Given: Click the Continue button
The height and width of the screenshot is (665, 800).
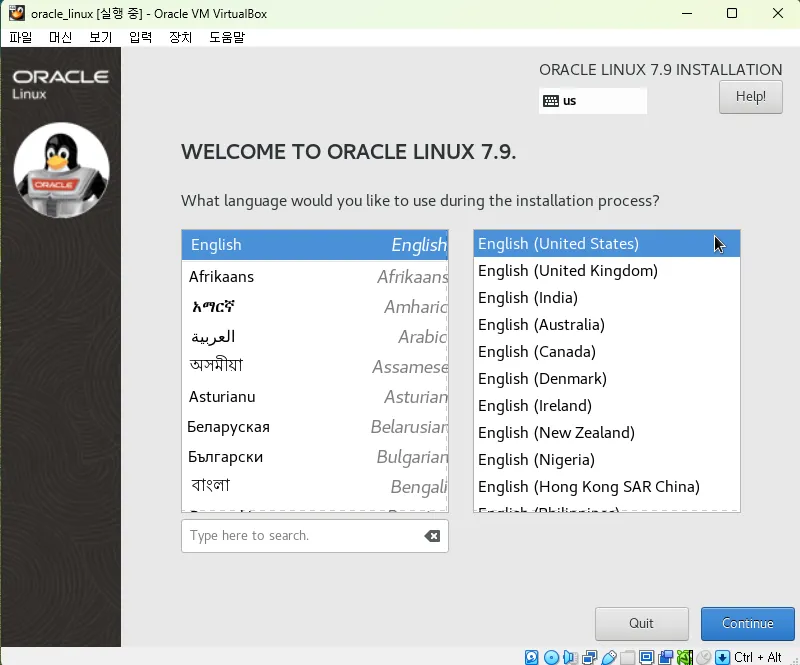Looking at the screenshot, I should [x=747, y=624].
